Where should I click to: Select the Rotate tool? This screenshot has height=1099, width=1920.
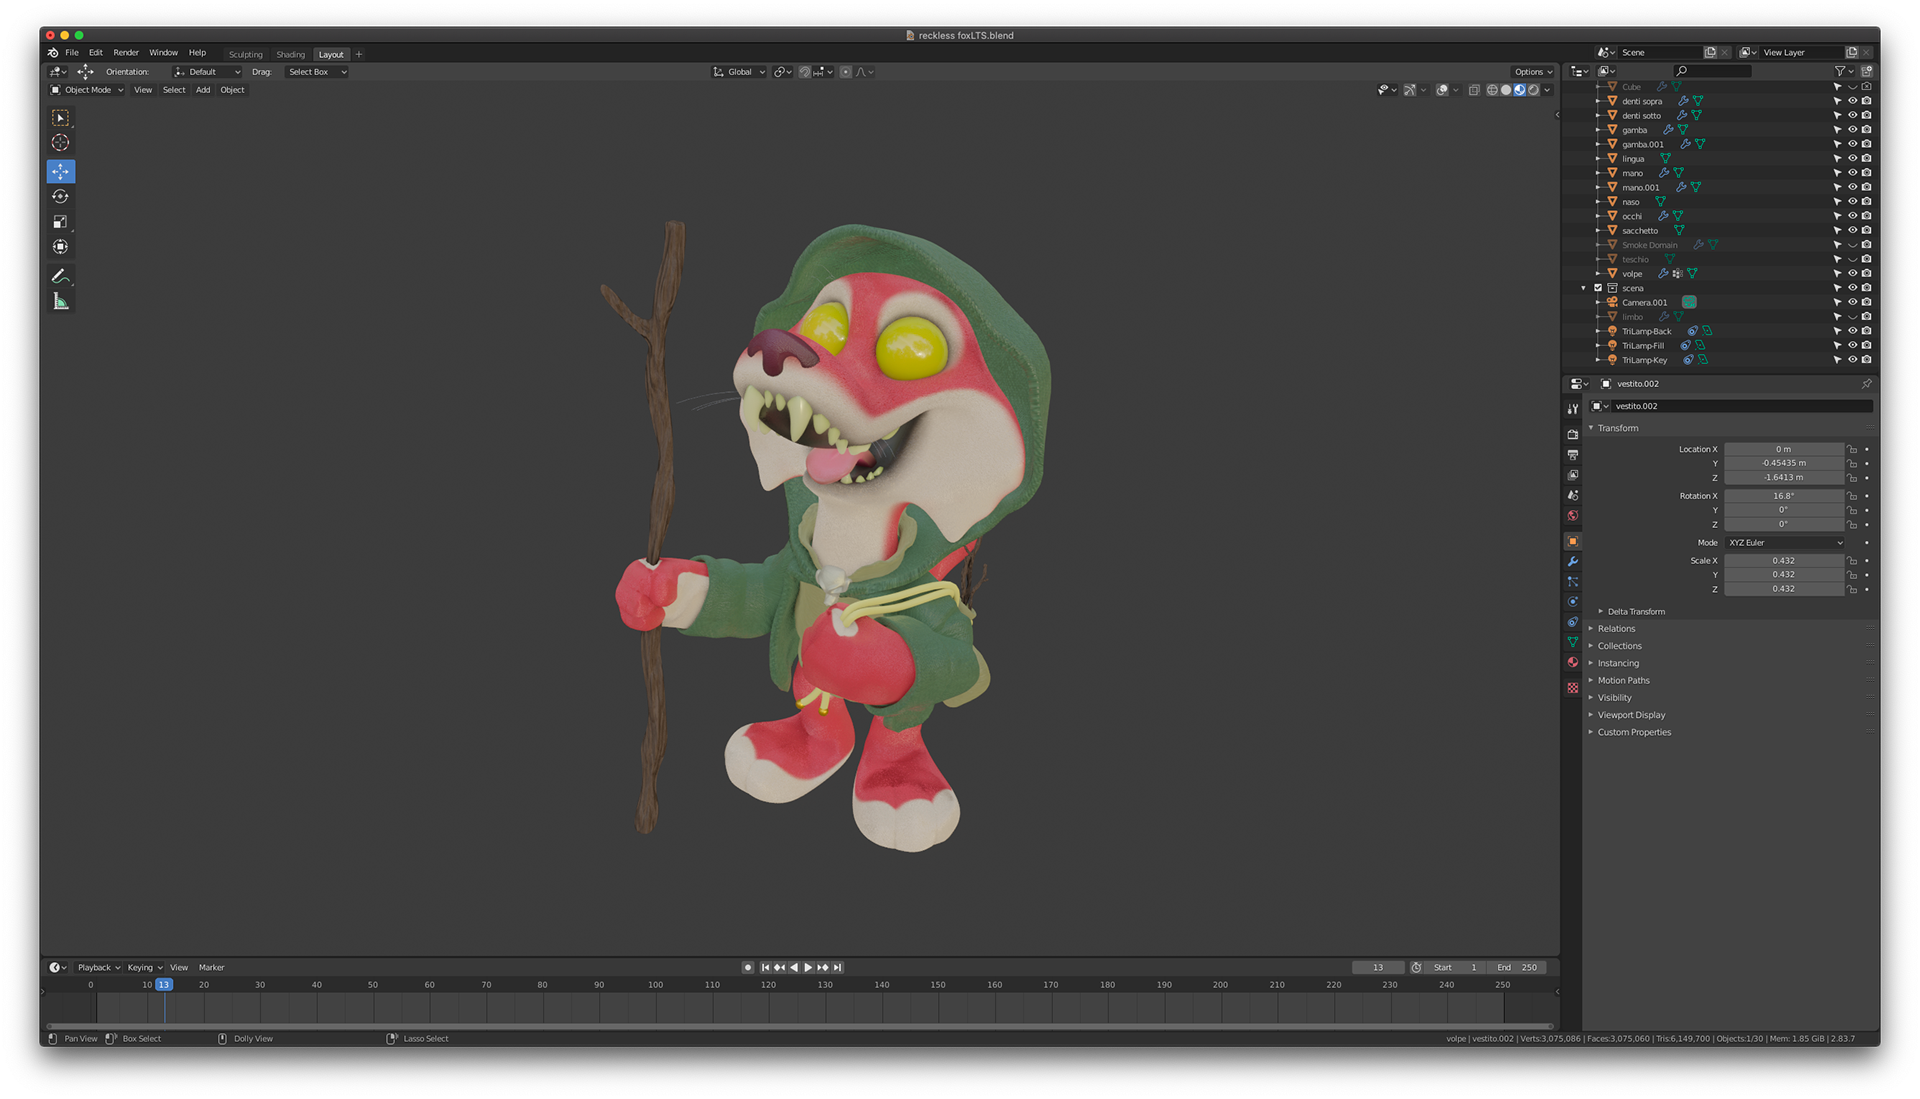[60, 197]
